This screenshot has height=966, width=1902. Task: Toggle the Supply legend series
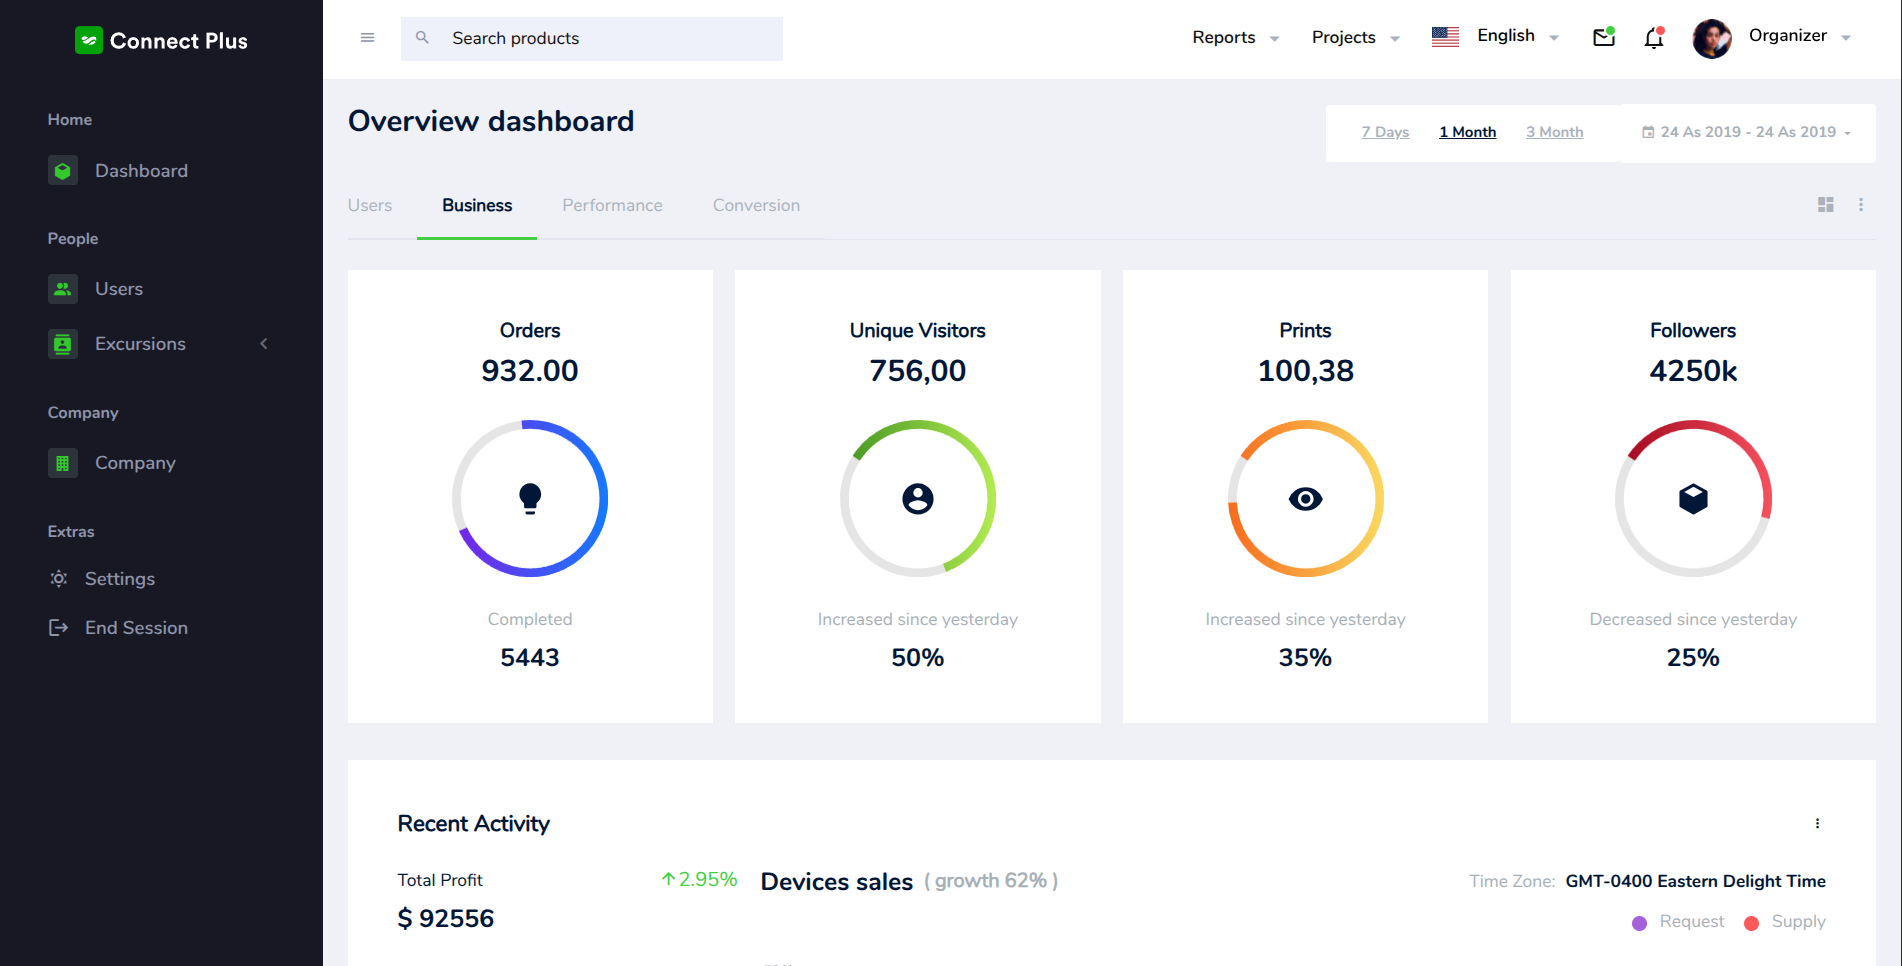(x=1785, y=922)
